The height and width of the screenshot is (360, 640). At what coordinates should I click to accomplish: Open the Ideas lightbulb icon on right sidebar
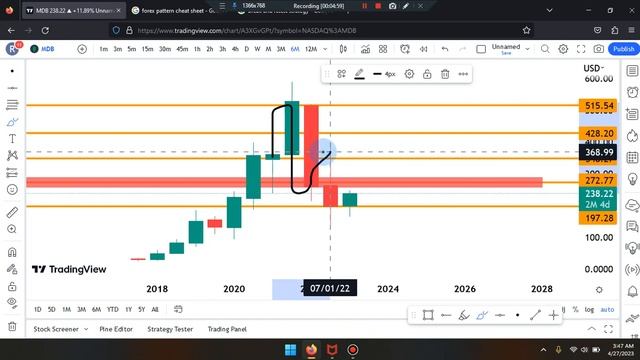point(632,179)
